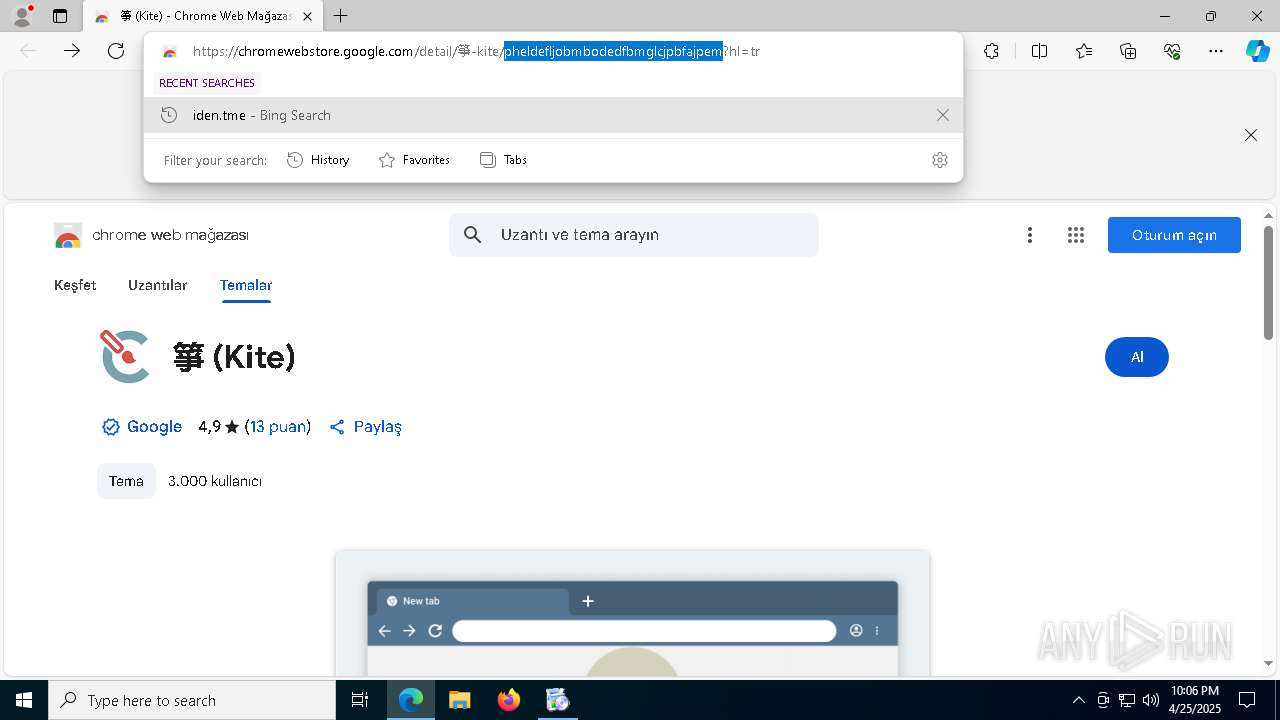Select the iden.tme Bing Search suggestion
The width and height of the screenshot is (1280, 720).
(x=553, y=115)
